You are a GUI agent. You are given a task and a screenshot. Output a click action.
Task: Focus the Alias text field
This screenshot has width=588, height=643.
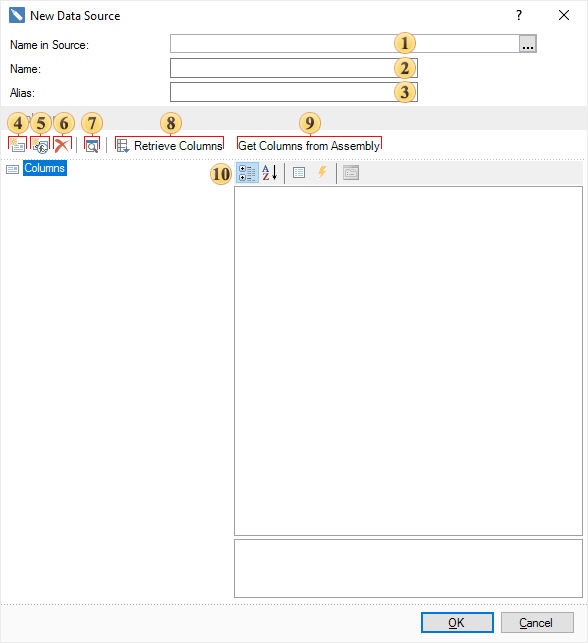294,92
